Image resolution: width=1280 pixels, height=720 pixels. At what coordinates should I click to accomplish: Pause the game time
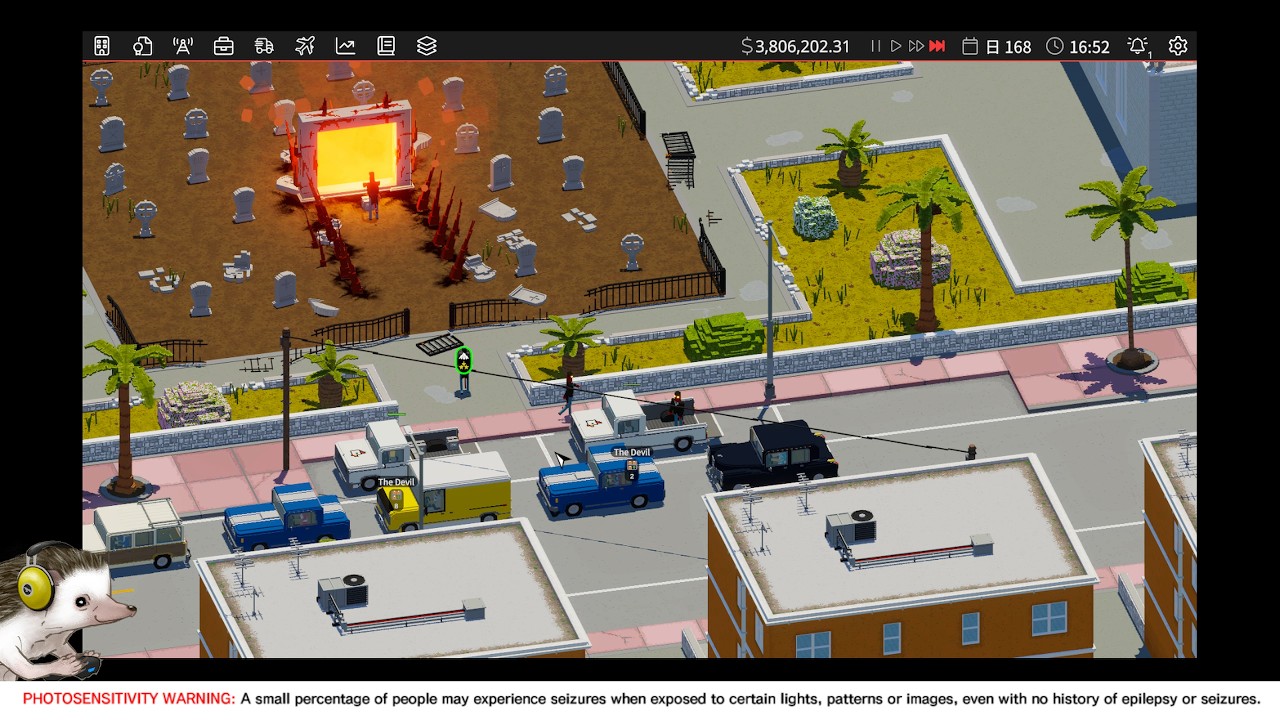(876, 46)
